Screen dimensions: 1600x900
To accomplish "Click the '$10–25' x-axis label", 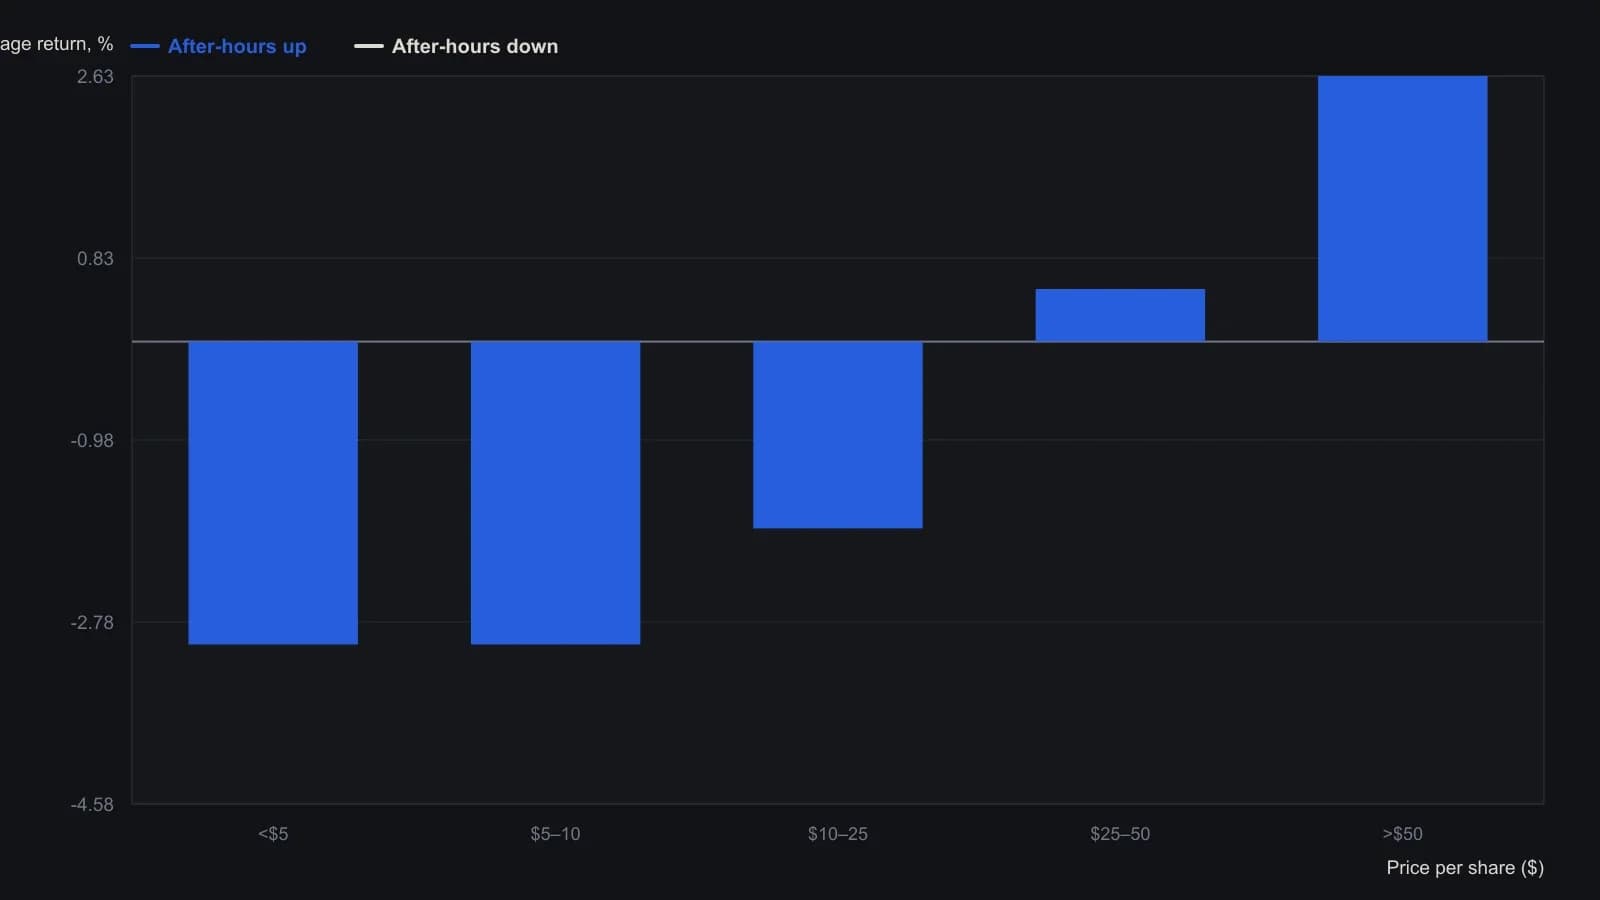I will [838, 834].
